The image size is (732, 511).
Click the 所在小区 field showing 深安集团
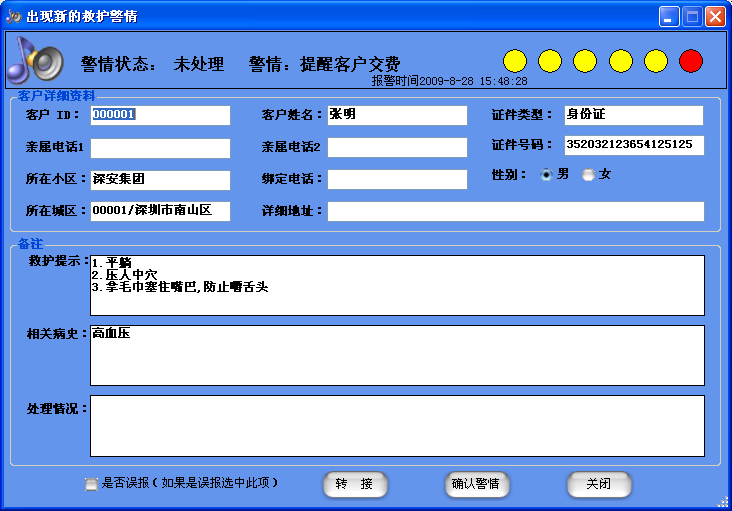point(160,180)
